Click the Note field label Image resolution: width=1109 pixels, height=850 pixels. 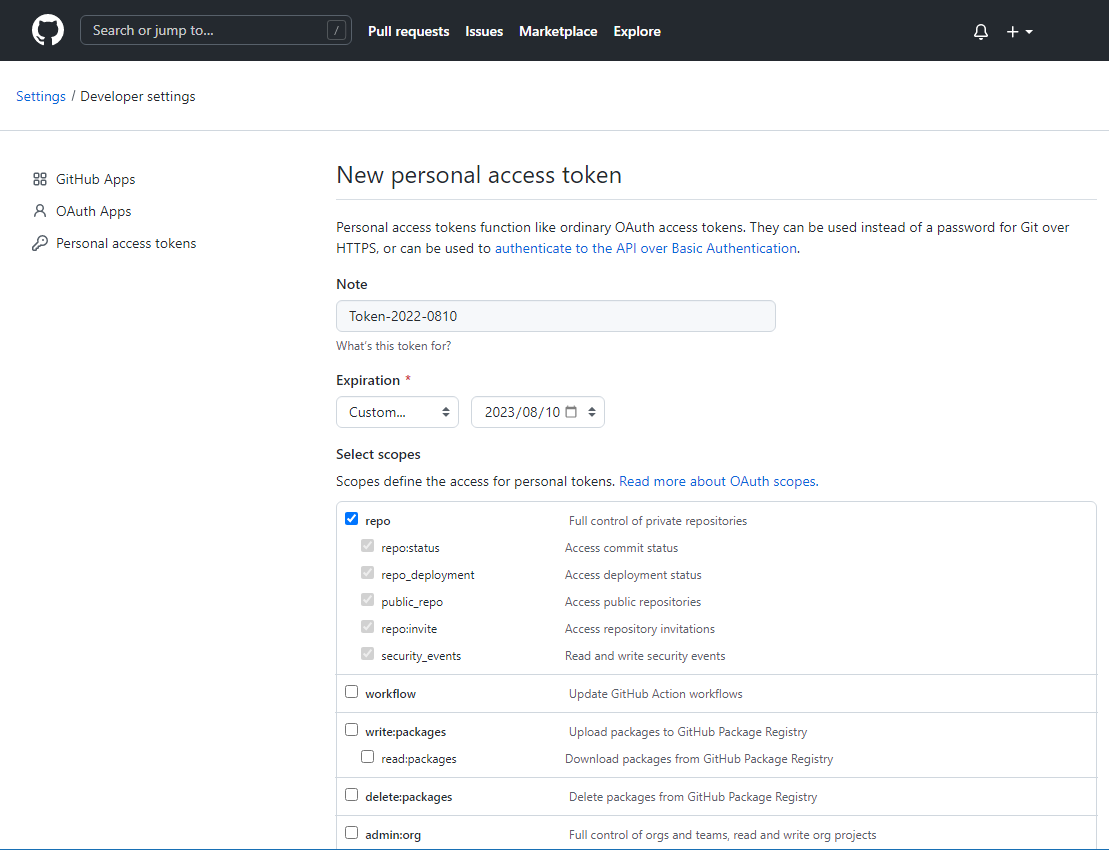(352, 284)
